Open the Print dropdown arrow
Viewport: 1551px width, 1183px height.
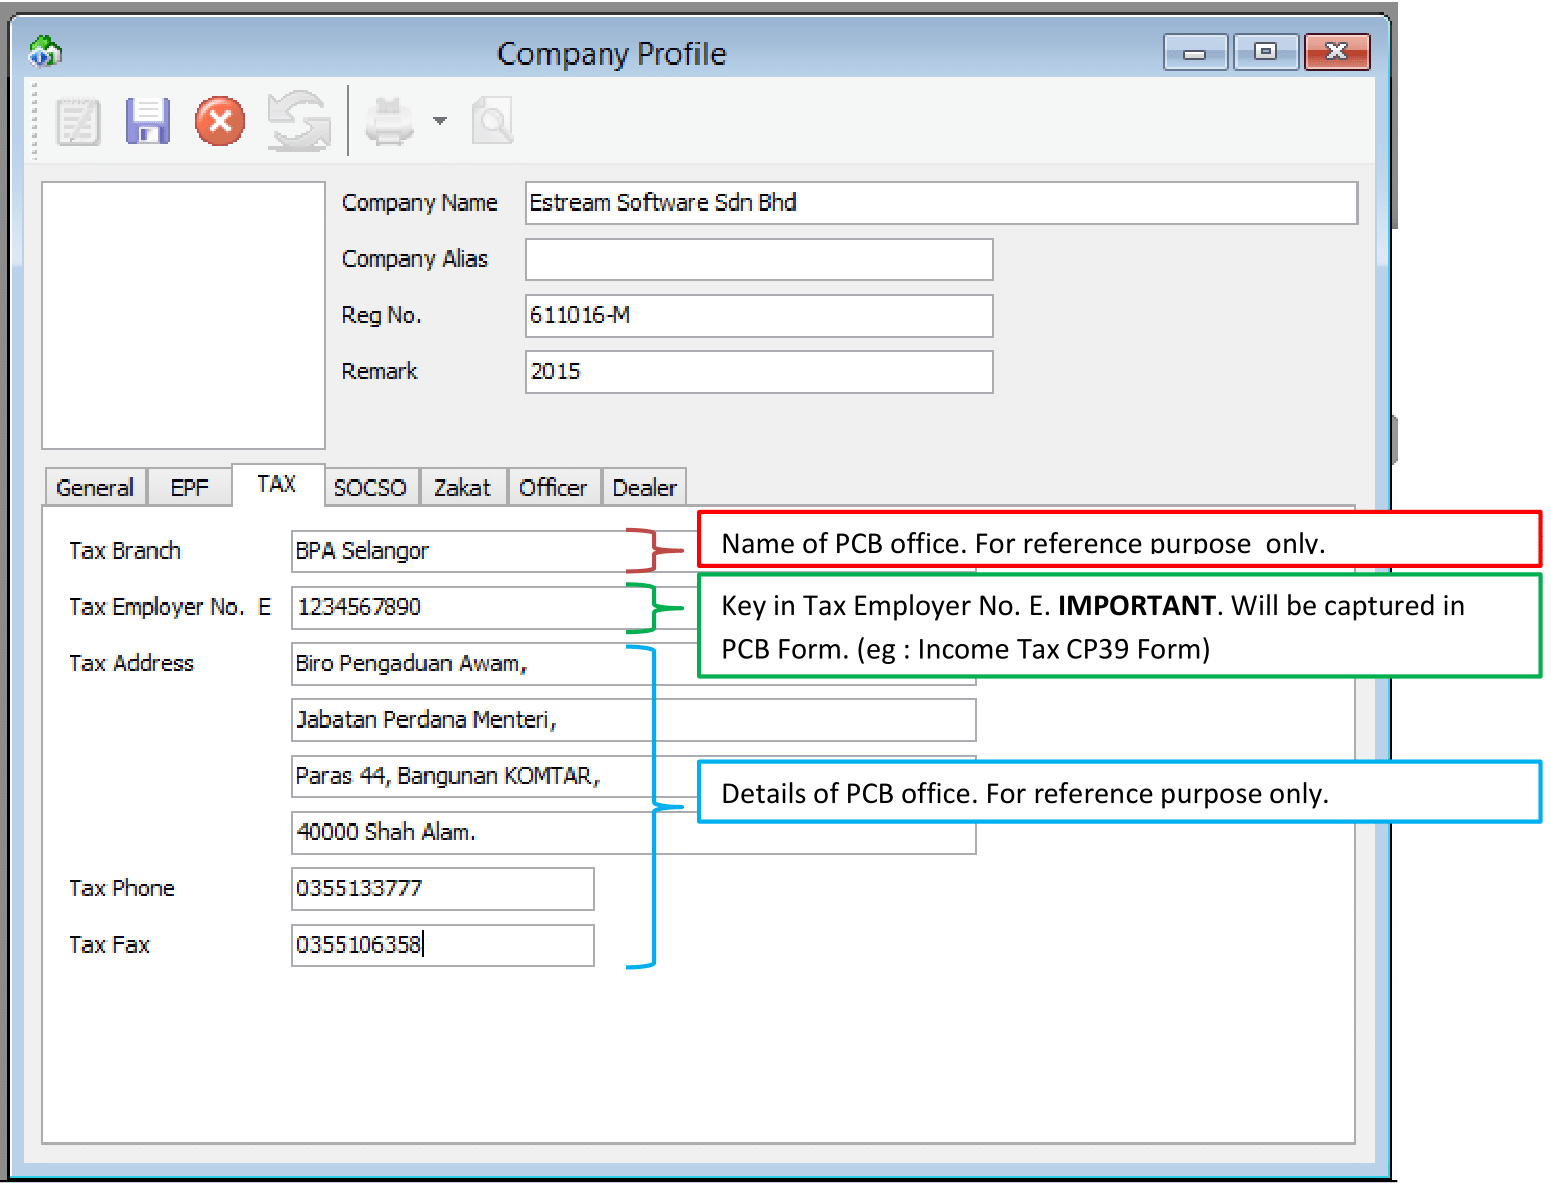click(x=440, y=122)
